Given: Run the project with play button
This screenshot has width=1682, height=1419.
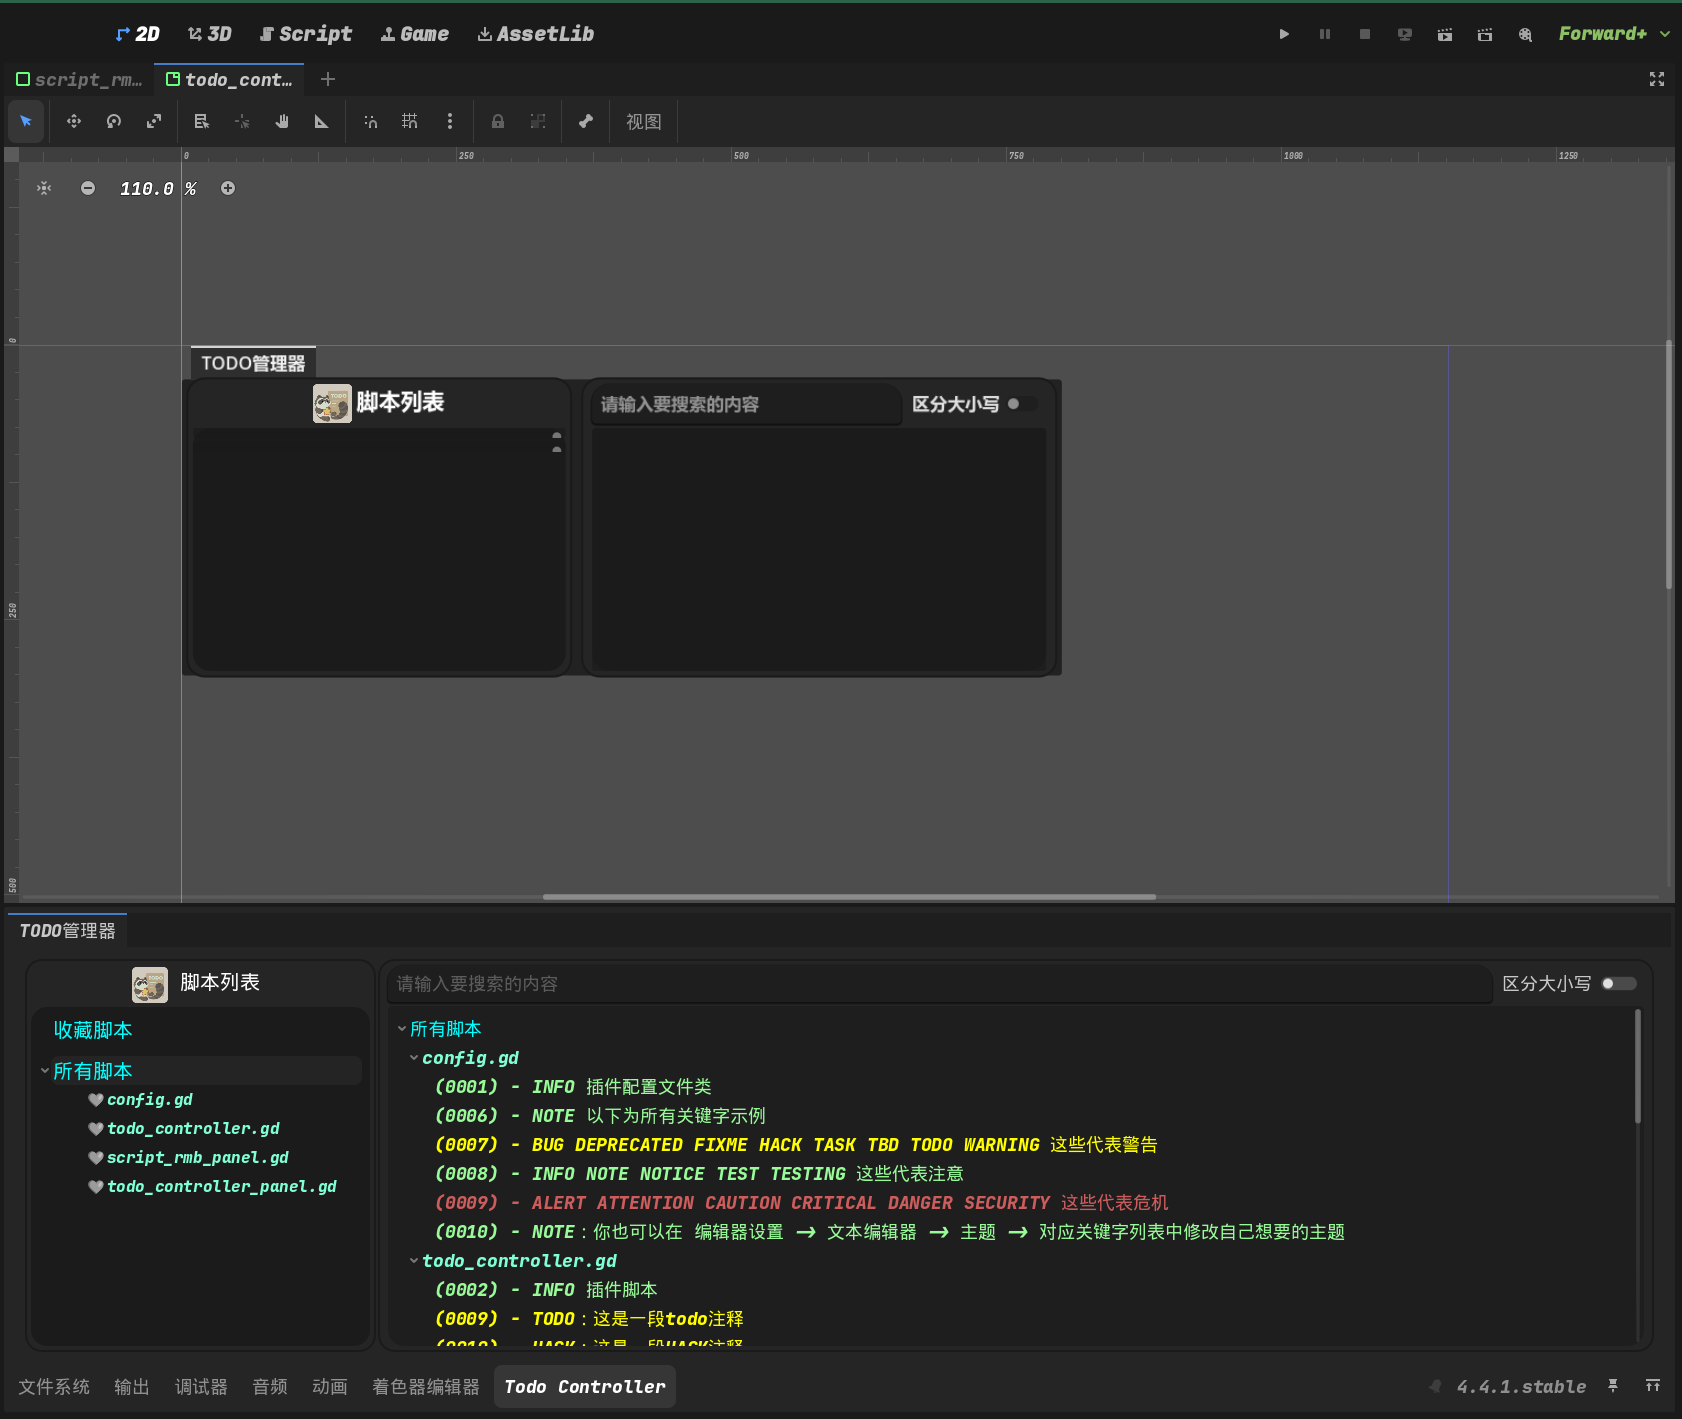Looking at the screenshot, I should coord(1284,34).
